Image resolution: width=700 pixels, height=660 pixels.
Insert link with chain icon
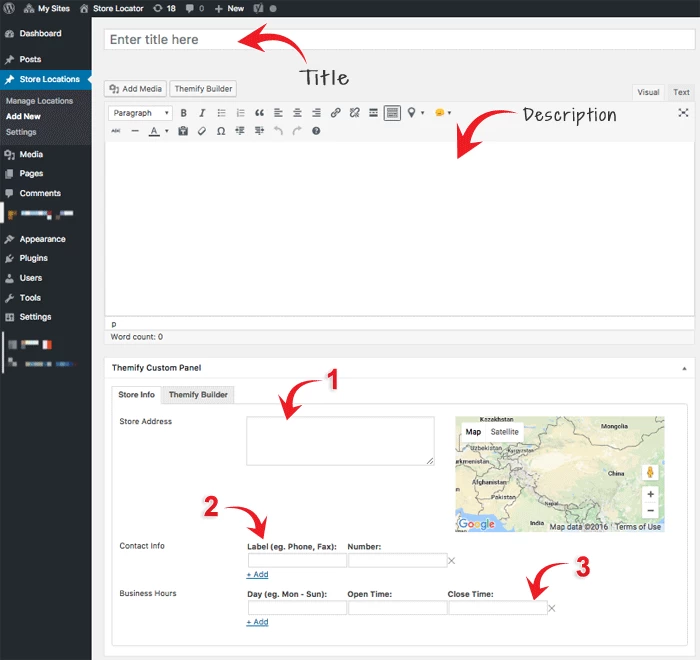click(x=335, y=113)
